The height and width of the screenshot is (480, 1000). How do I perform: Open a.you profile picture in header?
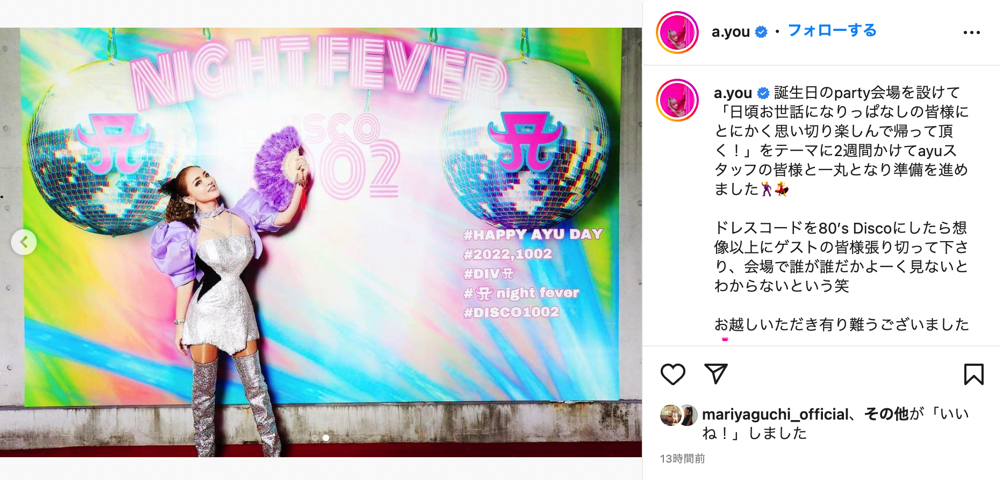677,32
